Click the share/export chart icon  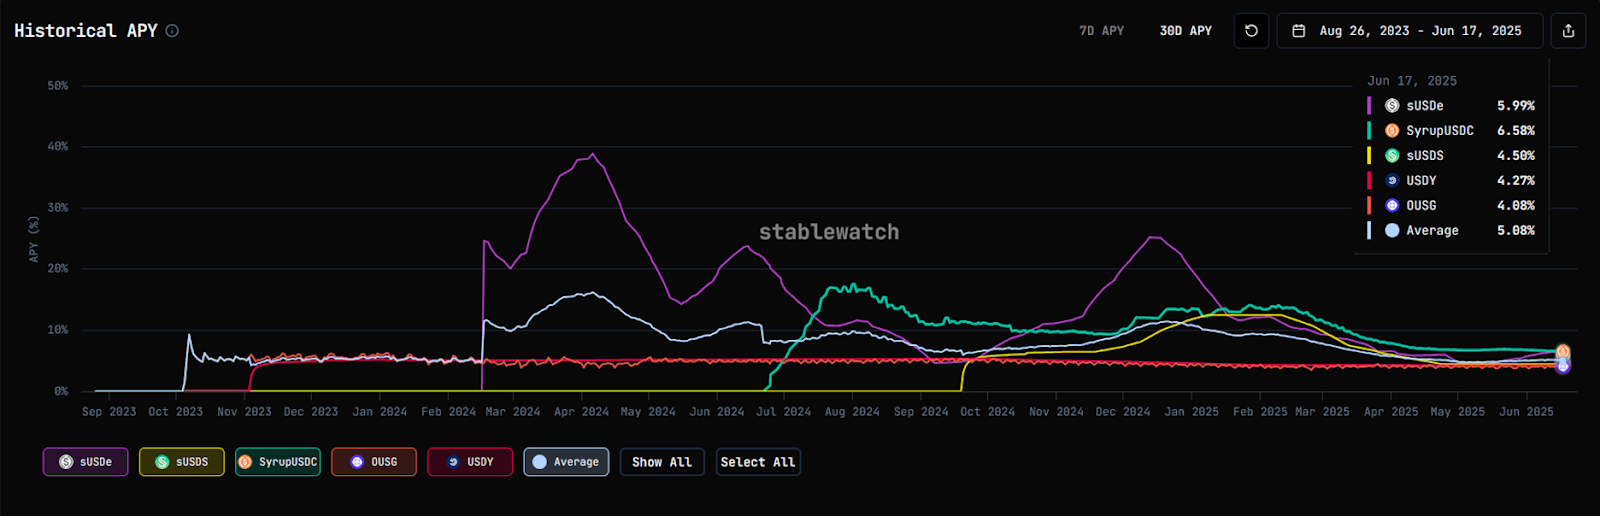click(1568, 31)
